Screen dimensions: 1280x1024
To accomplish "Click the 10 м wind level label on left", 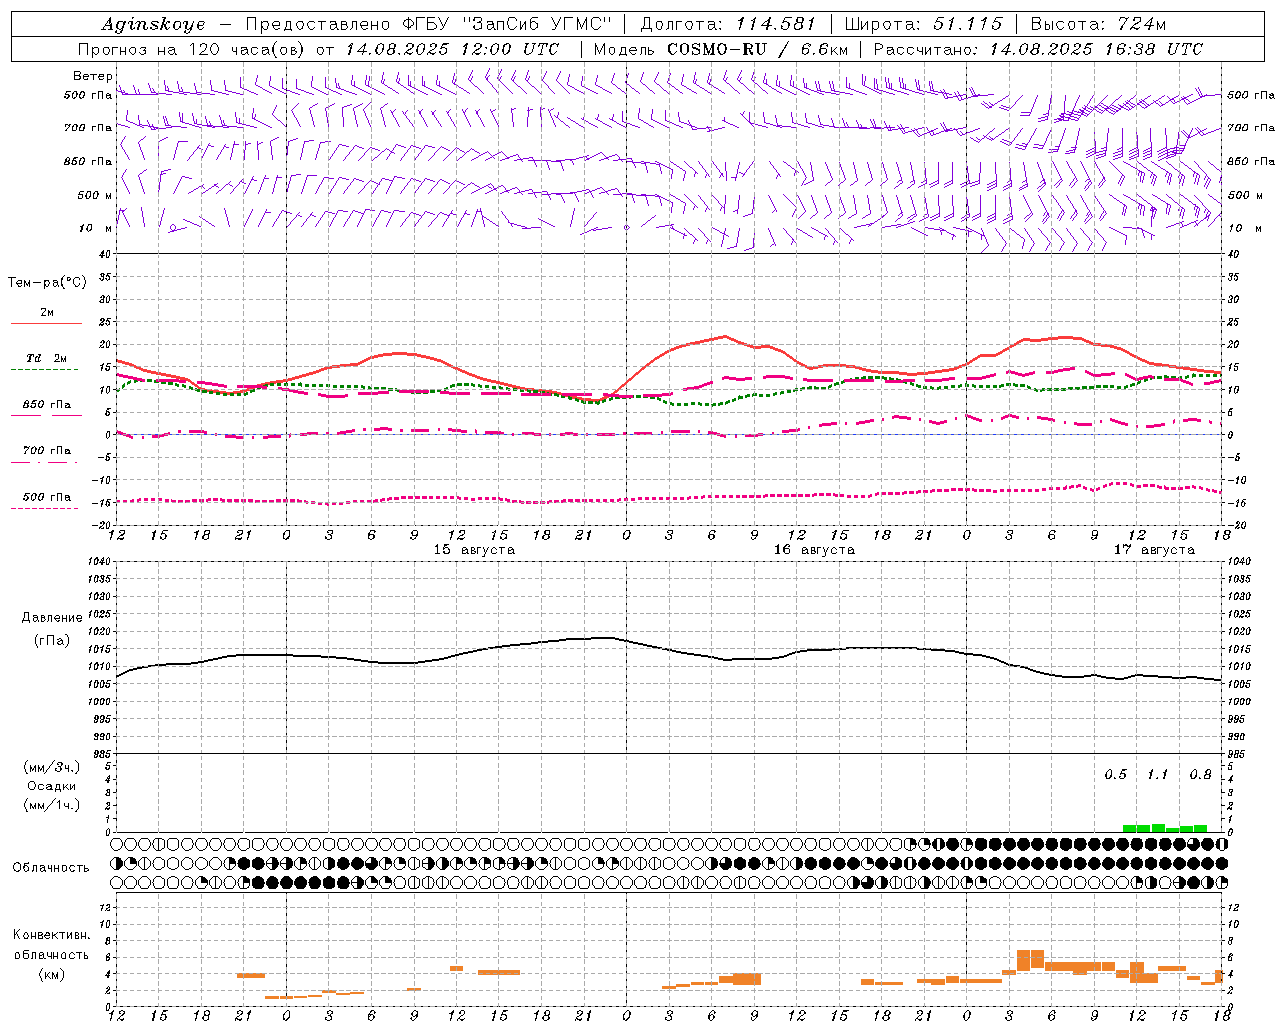I will [96, 228].
